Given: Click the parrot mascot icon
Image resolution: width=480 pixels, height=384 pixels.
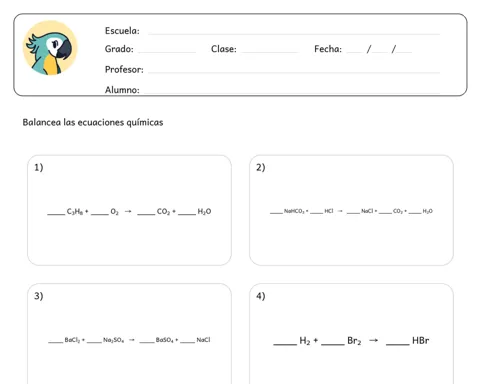Looking at the screenshot, I should coord(50,48).
